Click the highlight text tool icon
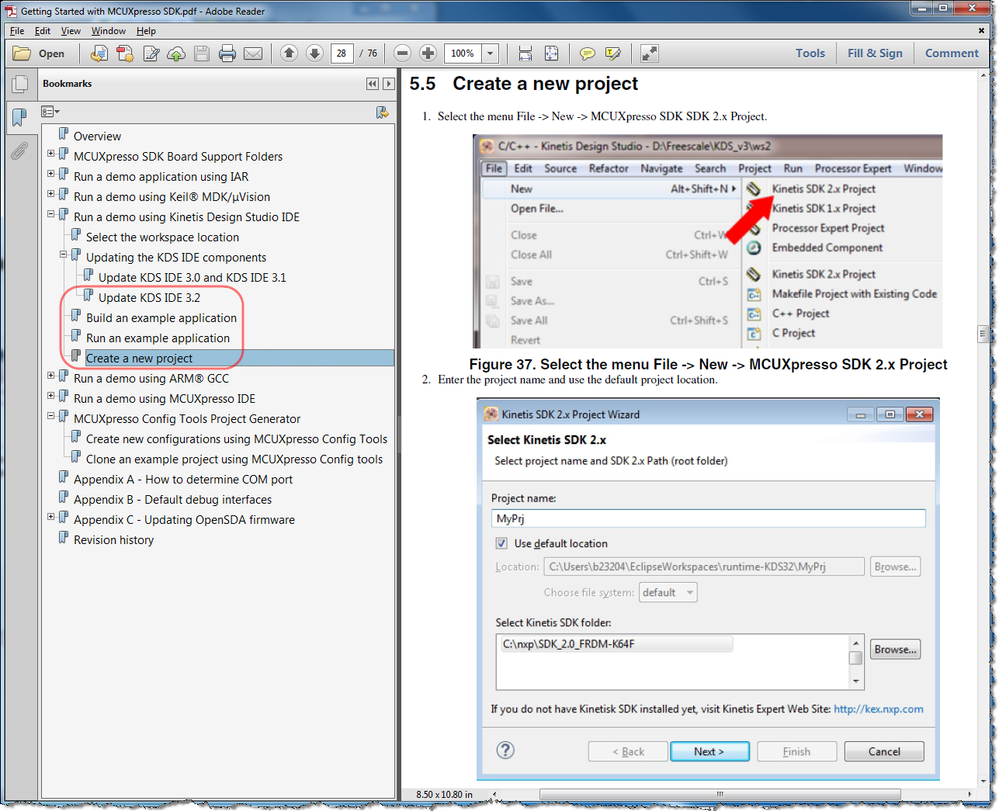 pos(613,54)
